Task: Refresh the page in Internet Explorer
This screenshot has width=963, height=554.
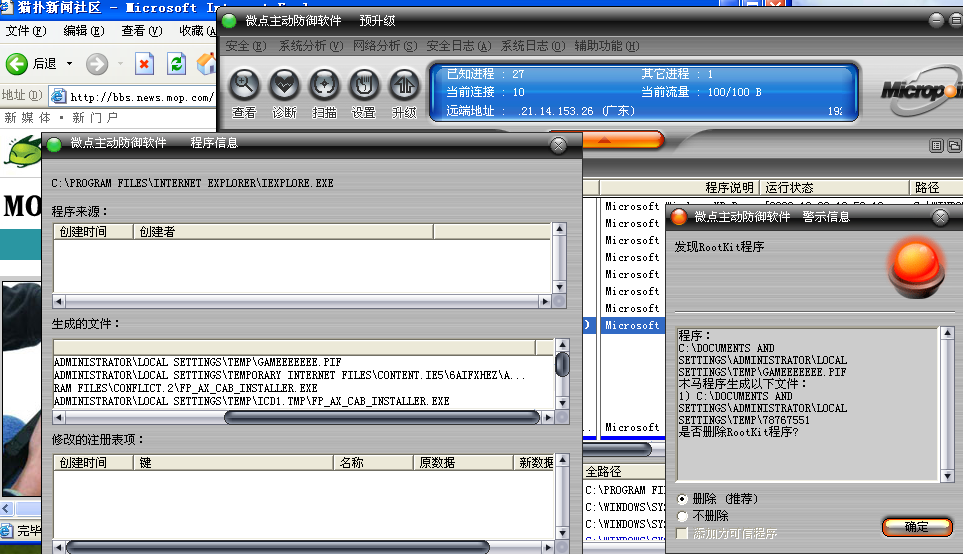Action: [176, 63]
